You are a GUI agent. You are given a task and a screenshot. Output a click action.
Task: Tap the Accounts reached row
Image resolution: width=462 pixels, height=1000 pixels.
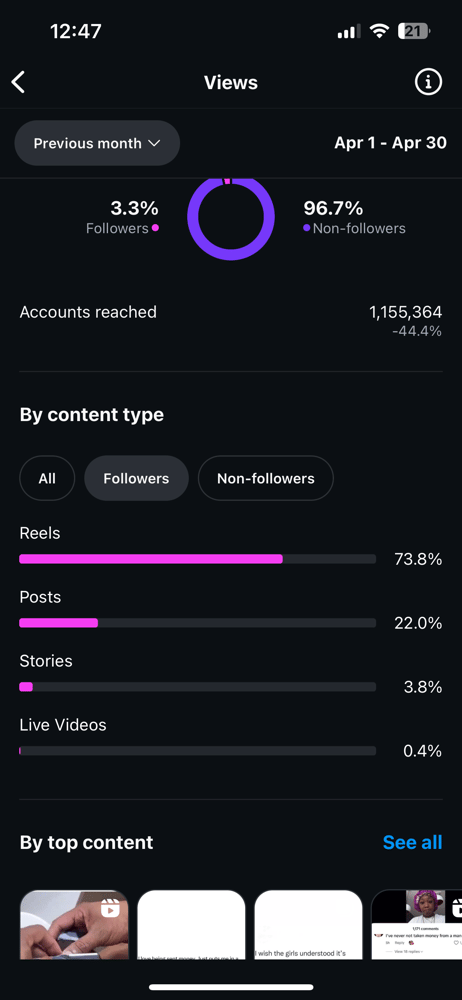(231, 320)
